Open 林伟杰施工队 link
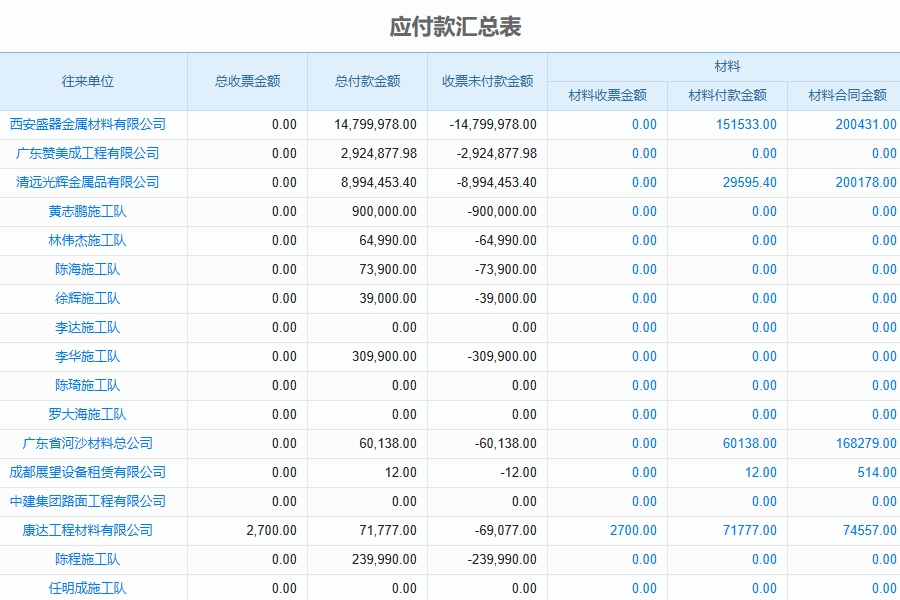900x600 pixels. coord(94,240)
